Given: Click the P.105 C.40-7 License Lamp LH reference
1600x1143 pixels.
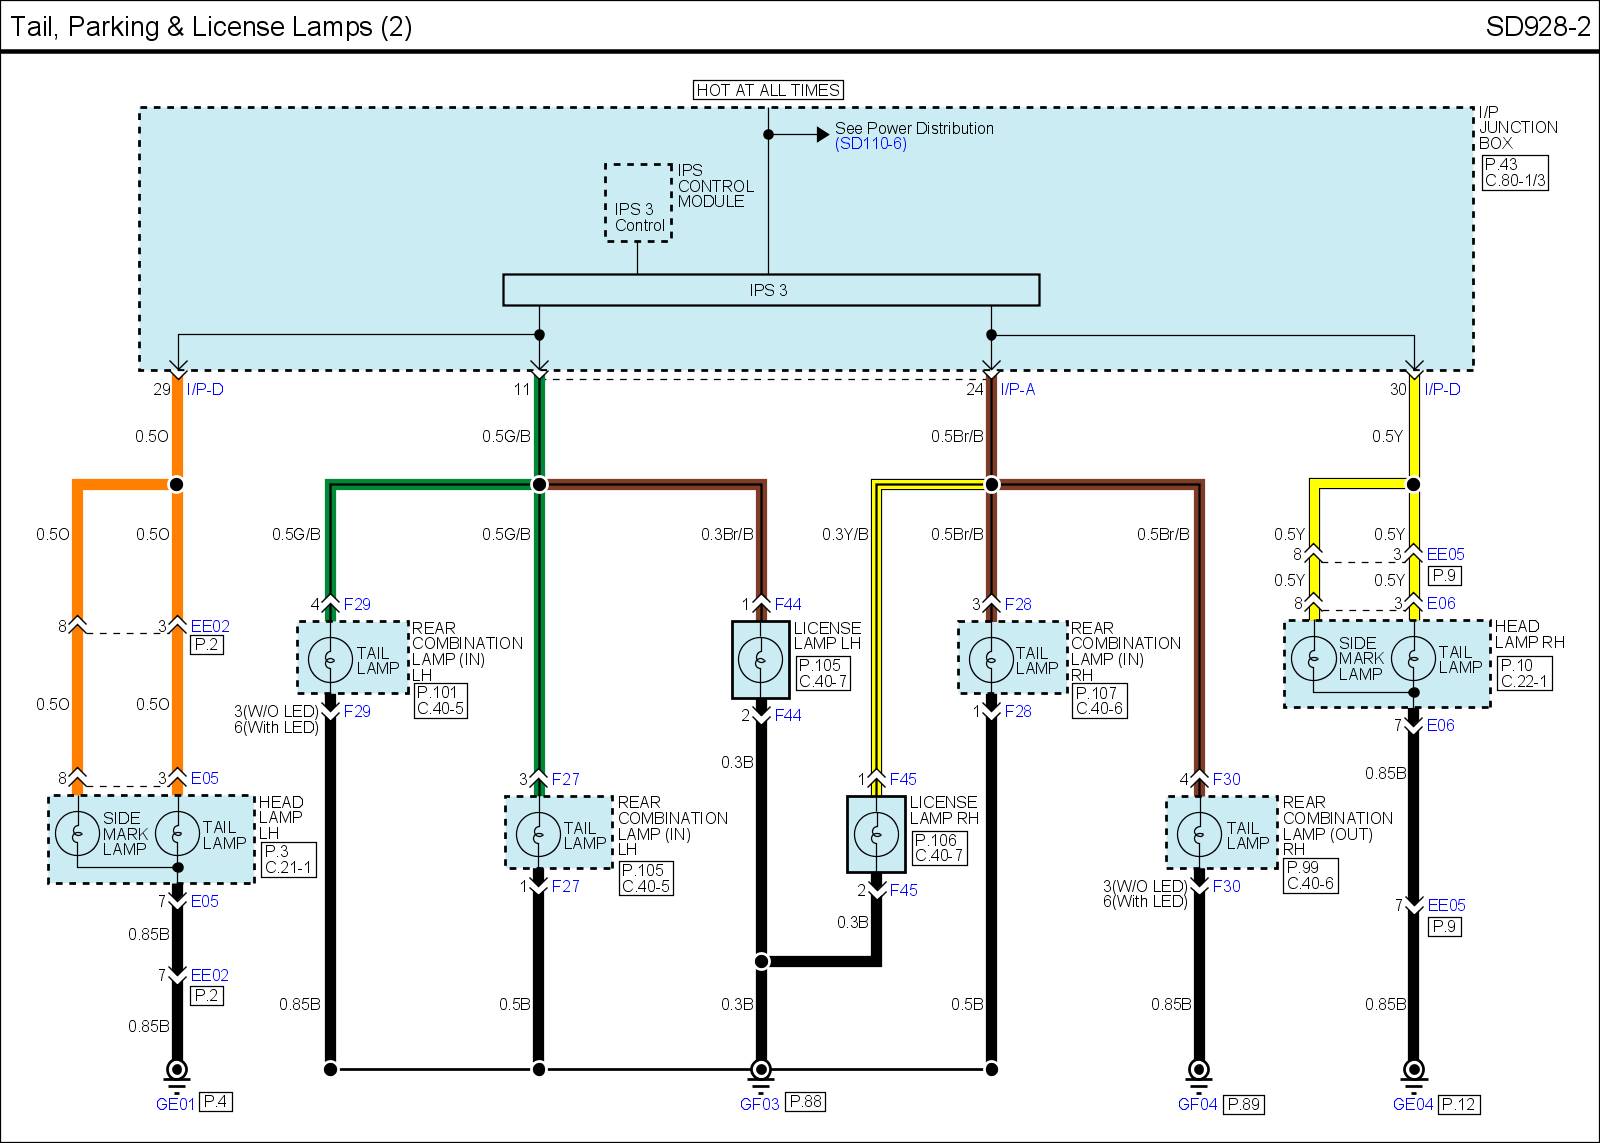Looking at the screenshot, I should pyautogui.click(x=825, y=674).
